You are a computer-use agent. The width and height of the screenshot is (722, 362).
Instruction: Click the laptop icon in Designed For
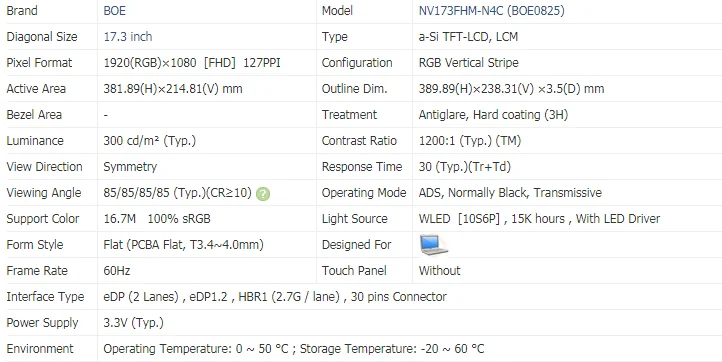434,245
